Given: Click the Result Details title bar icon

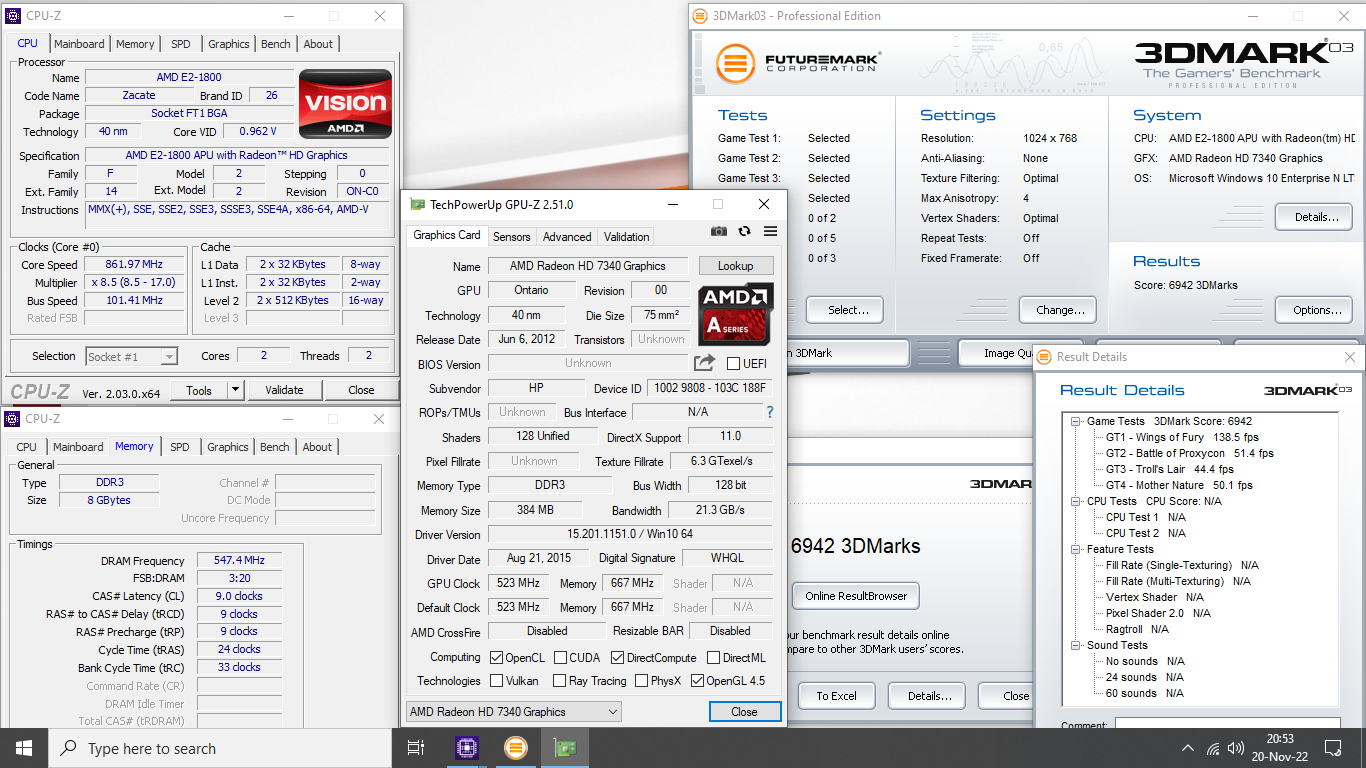Looking at the screenshot, I should (x=1046, y=356).
